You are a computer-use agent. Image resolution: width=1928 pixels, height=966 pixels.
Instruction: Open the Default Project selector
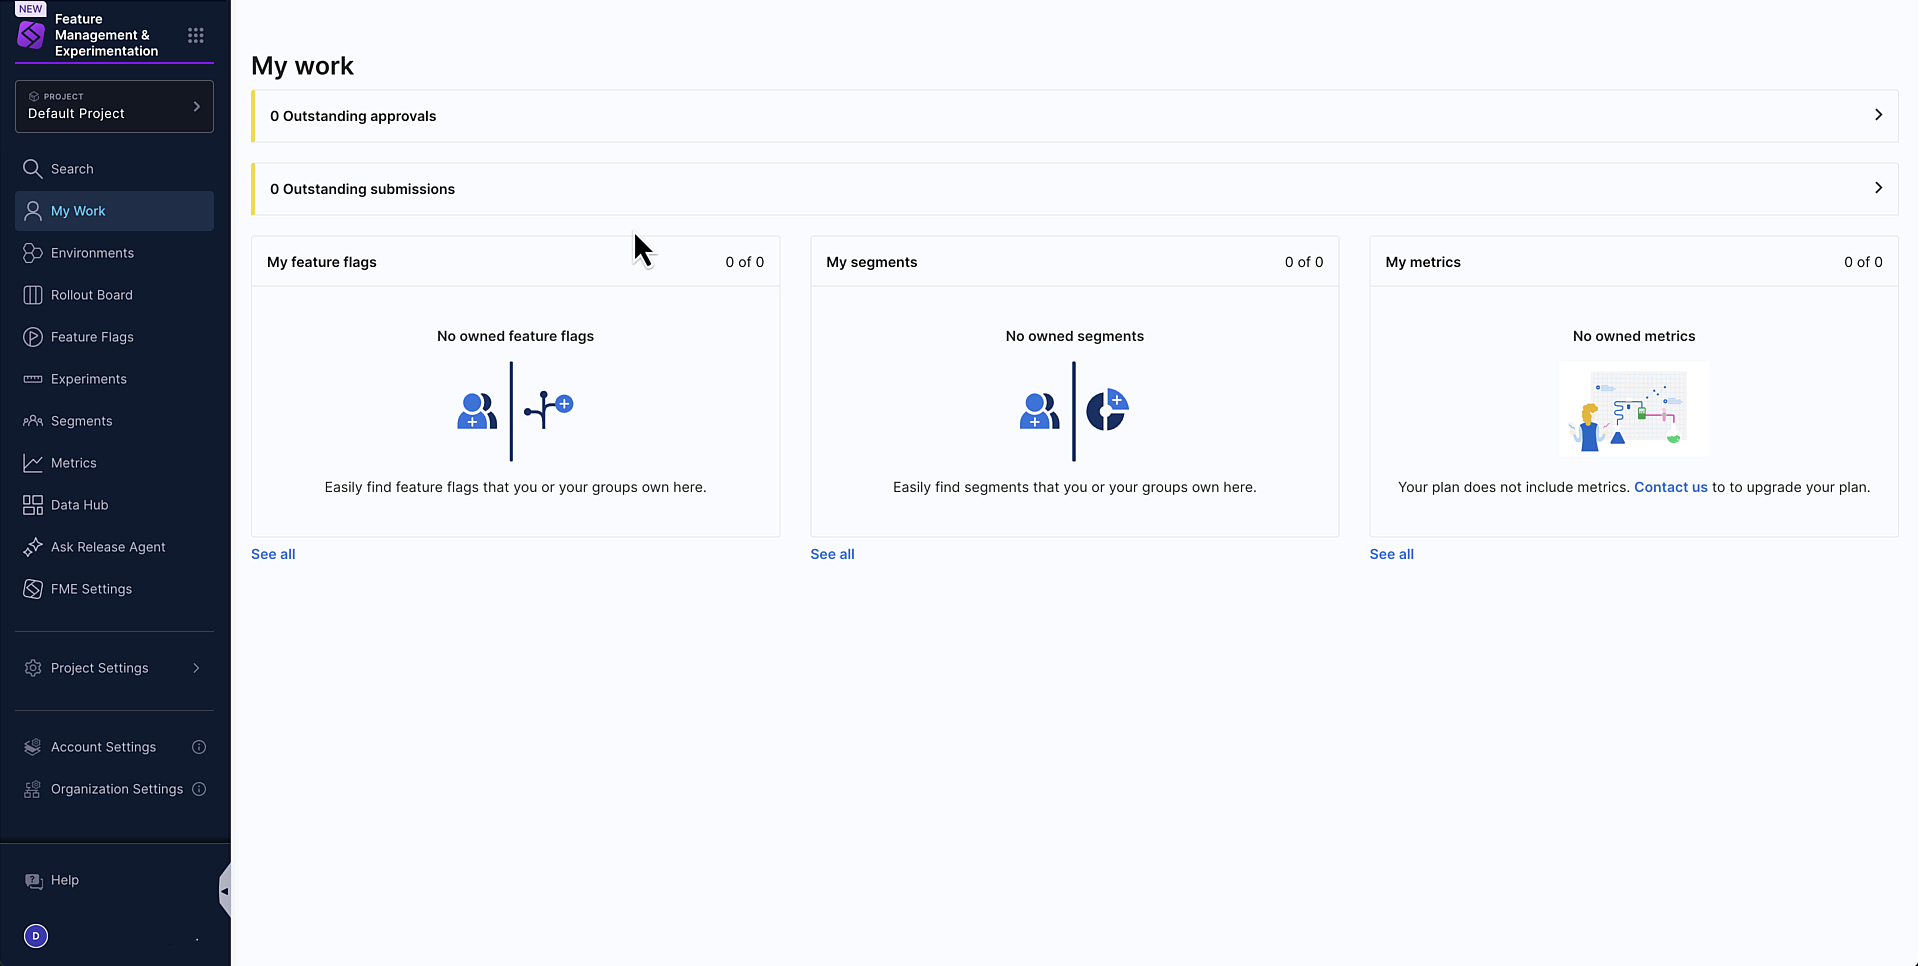(114, 106)
